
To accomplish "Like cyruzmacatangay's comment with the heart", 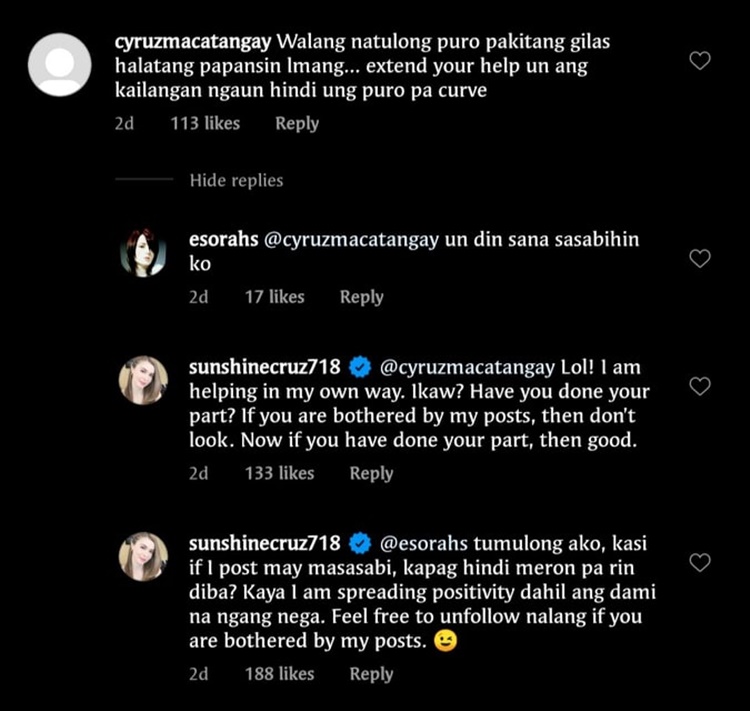I will (x=700, y=61).
